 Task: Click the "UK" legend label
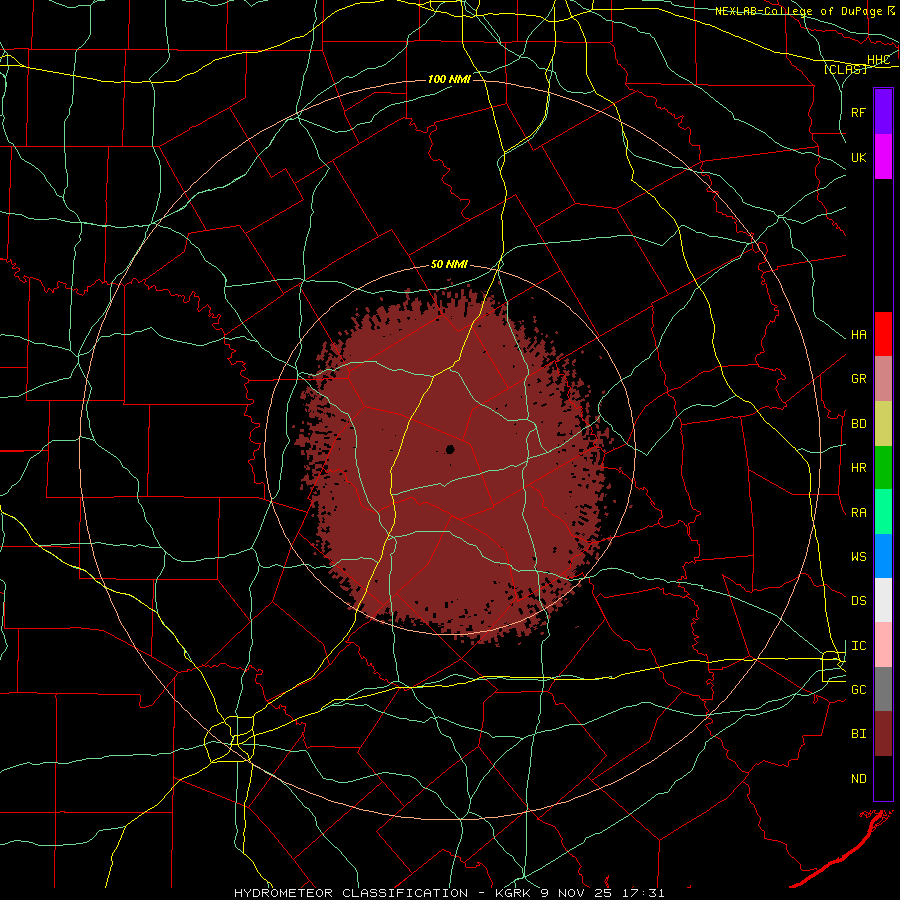point(858,157)
